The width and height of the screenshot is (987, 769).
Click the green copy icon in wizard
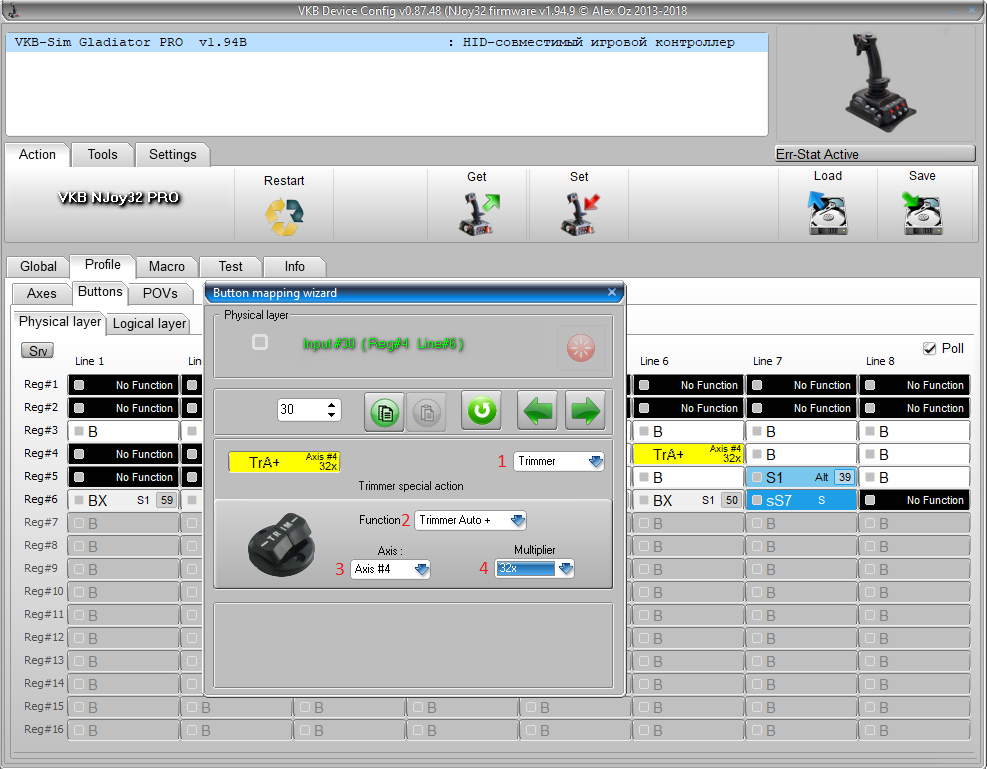click(385, 411)
